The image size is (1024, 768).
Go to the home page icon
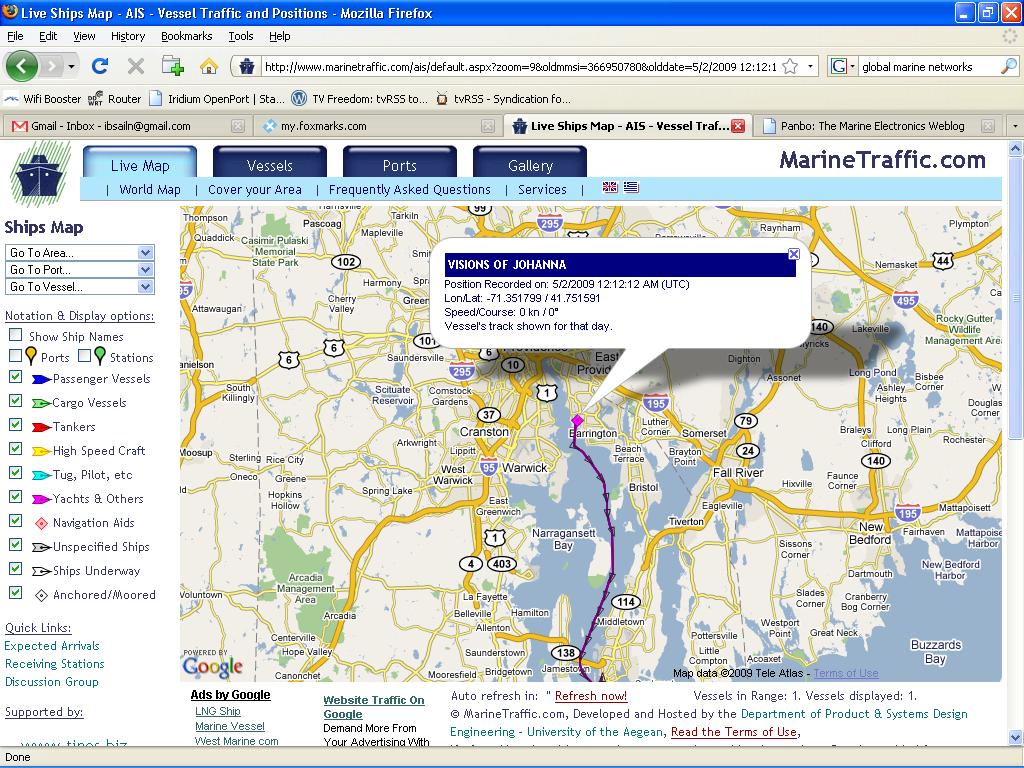click(209, 66)
